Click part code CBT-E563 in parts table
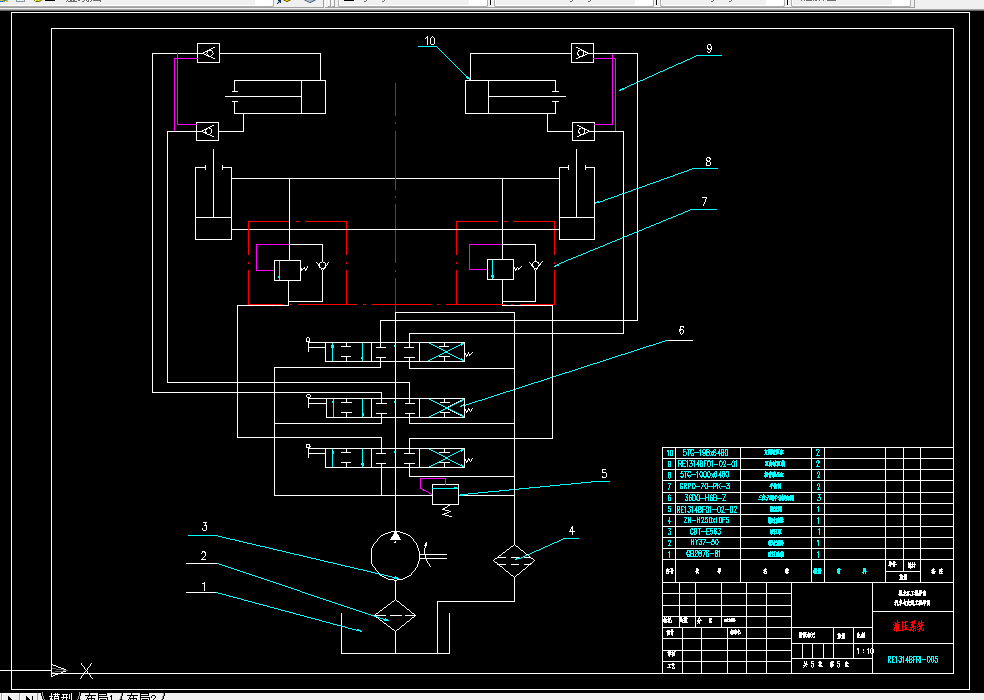 pyautogui.click(x=705, y=532)
